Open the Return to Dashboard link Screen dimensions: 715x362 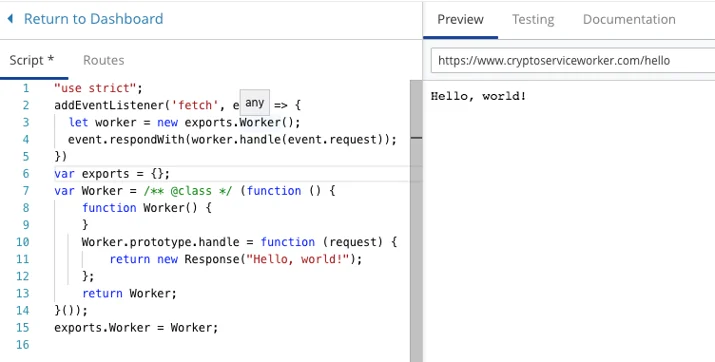coord(93,19)
